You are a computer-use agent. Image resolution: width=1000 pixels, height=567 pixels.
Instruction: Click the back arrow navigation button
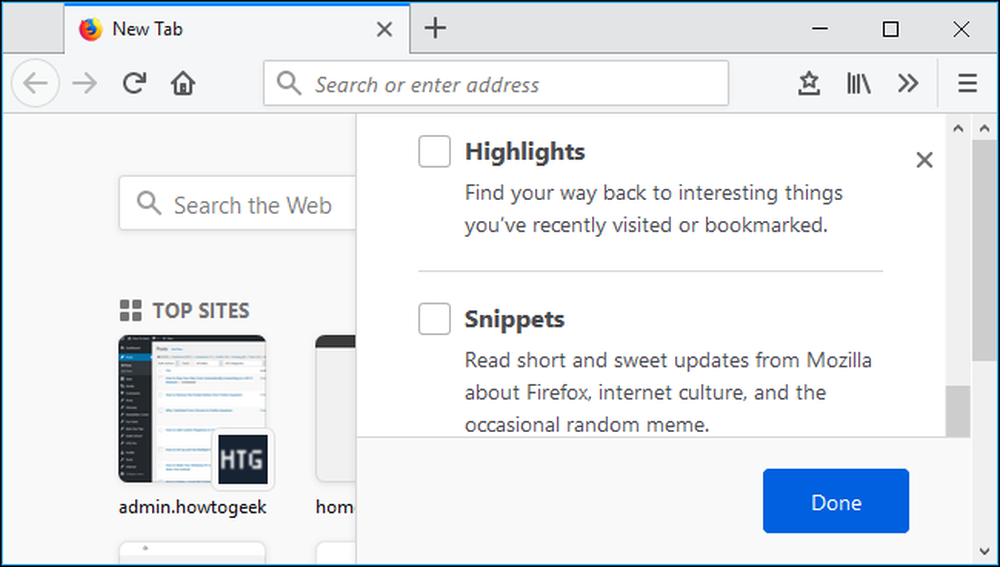(36, 83)
